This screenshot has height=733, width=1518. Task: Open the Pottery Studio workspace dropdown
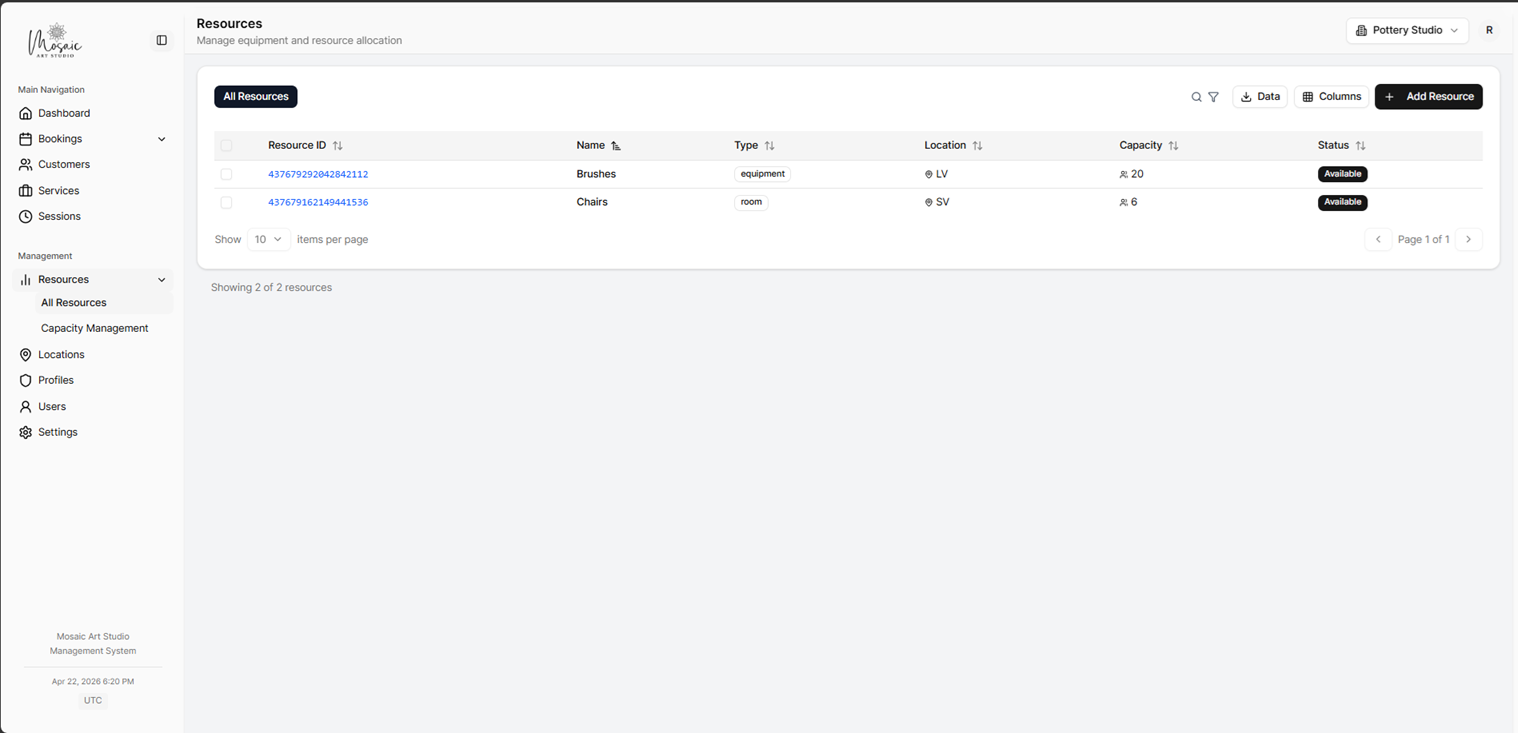(1407, 30)
